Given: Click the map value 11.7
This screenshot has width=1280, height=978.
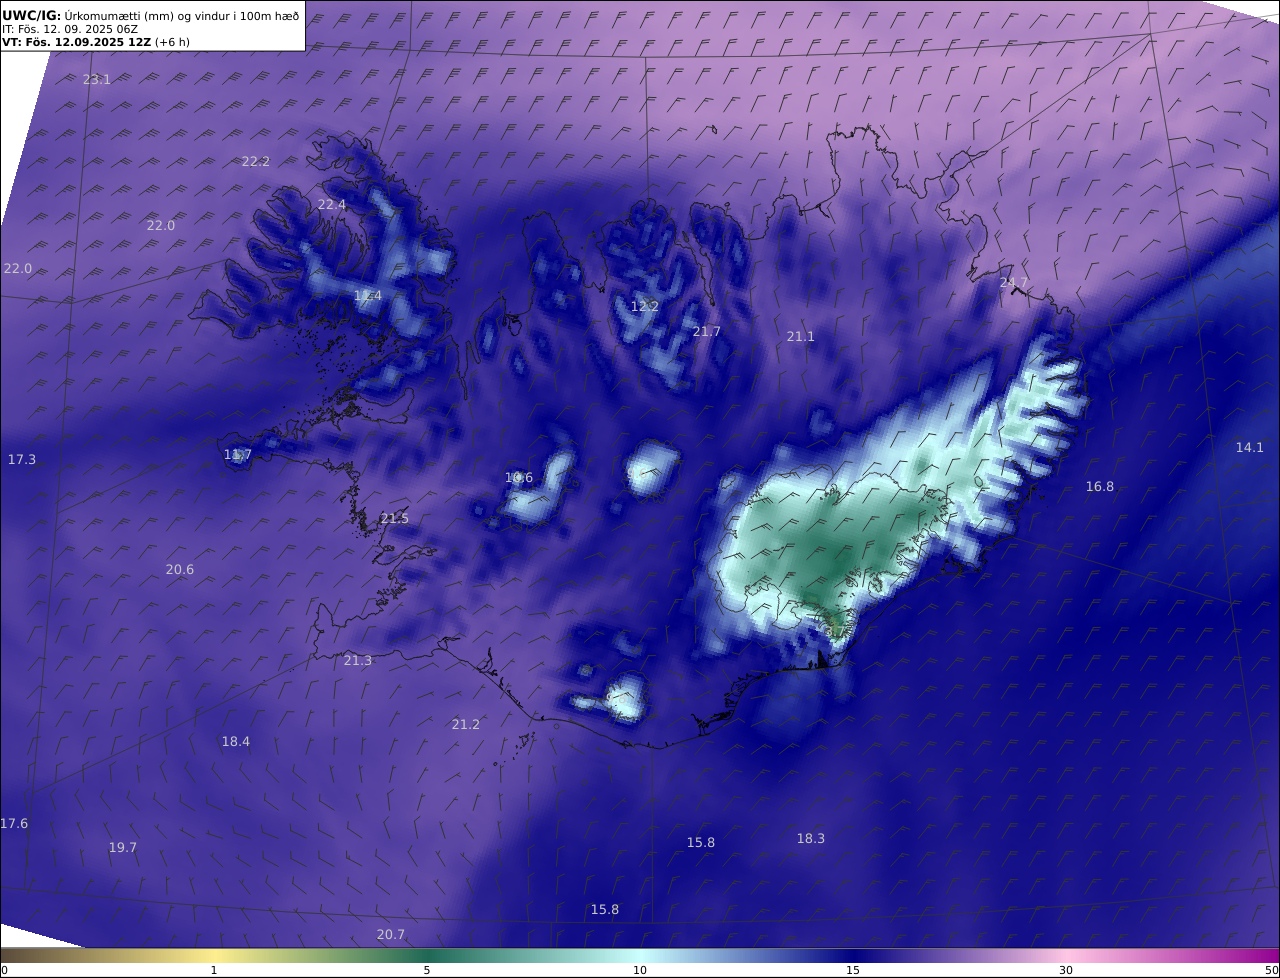Looking at the screenshot, I should pyautogui.click(x=238, y=455).
